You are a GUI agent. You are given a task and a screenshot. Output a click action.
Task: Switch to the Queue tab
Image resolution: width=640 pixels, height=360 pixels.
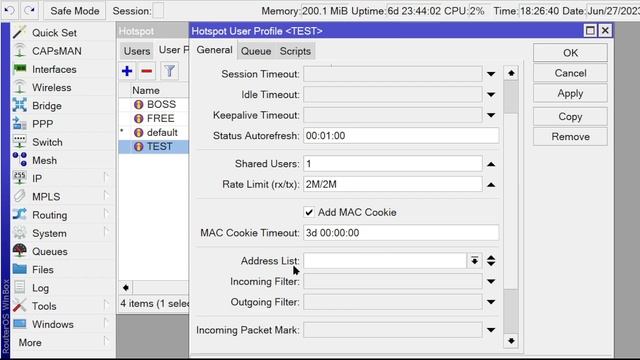pos(256,51)
